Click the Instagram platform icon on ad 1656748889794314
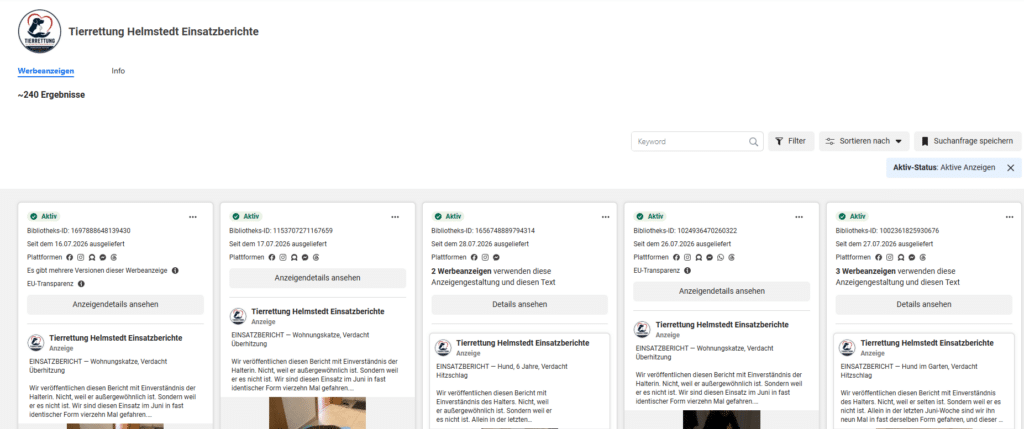This screenshot has width=1024, height=429. [x=485, y=257]
